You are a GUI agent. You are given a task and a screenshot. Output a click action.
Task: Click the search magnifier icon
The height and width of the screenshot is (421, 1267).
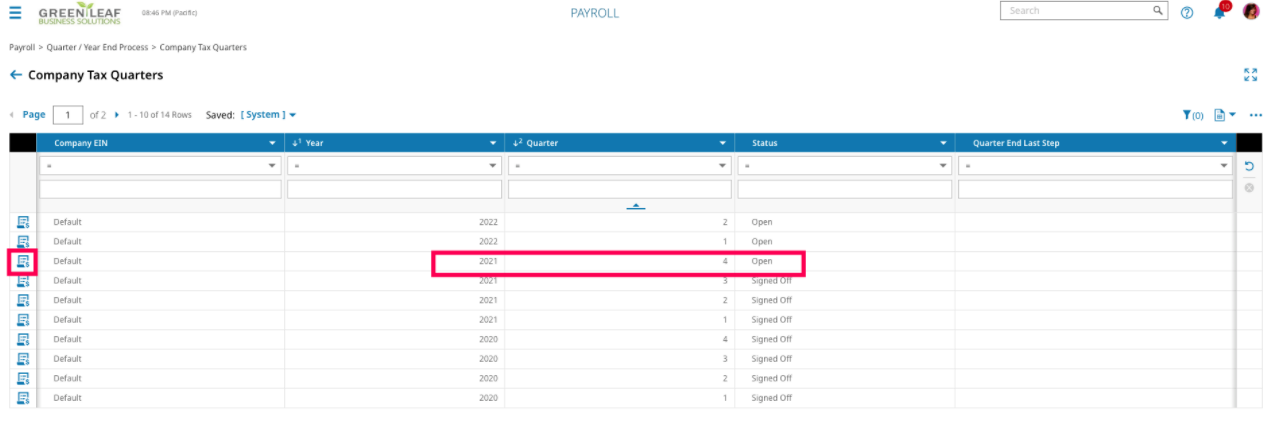(1157, 11)
